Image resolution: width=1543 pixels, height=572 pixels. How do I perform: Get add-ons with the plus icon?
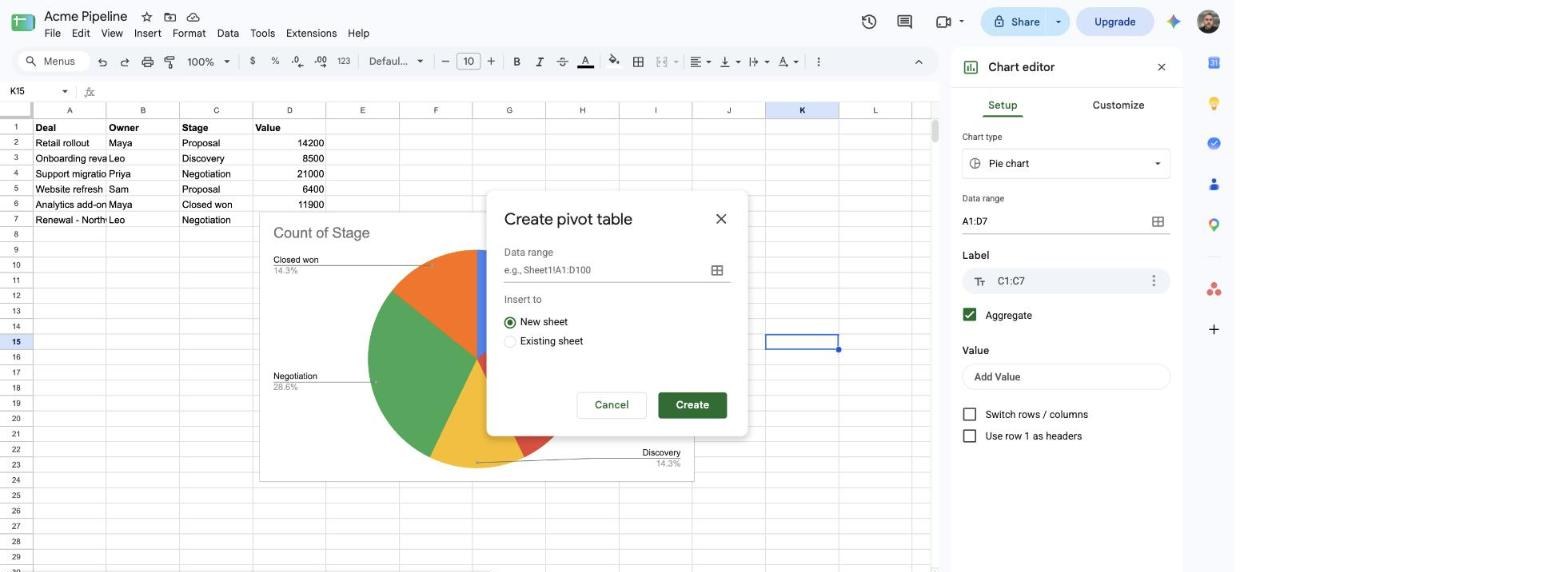(x=1213, y=329)
